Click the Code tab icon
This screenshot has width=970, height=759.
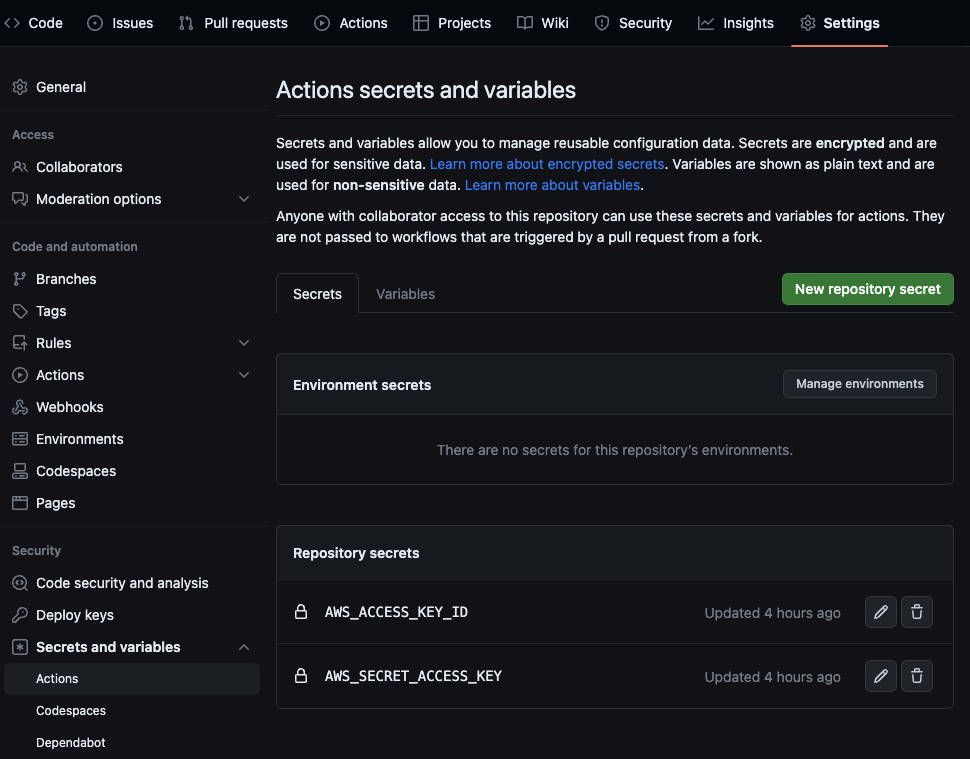14,22
